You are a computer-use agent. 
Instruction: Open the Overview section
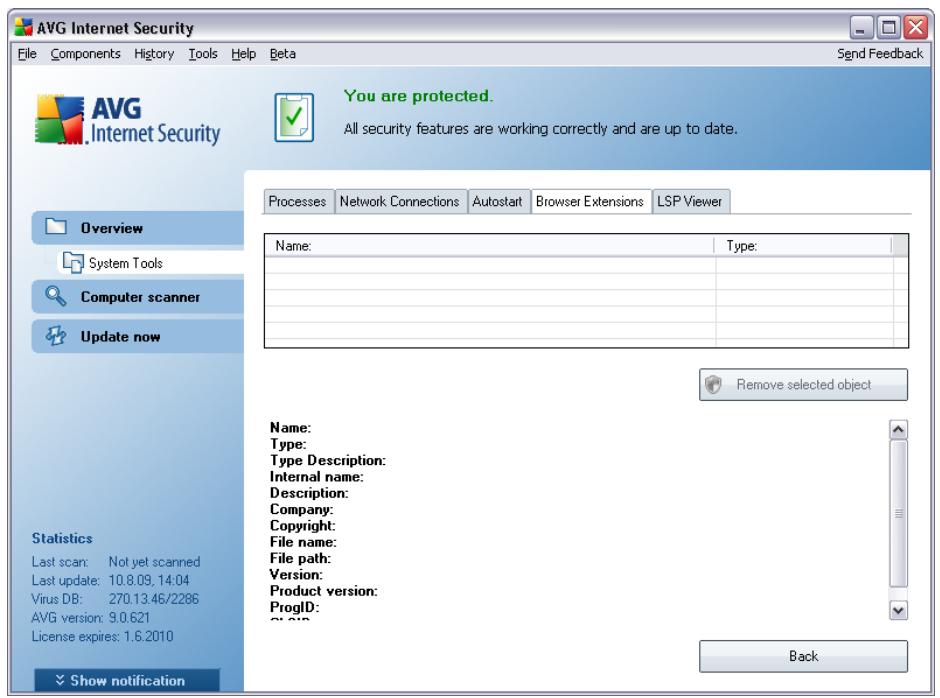[138, 227]
